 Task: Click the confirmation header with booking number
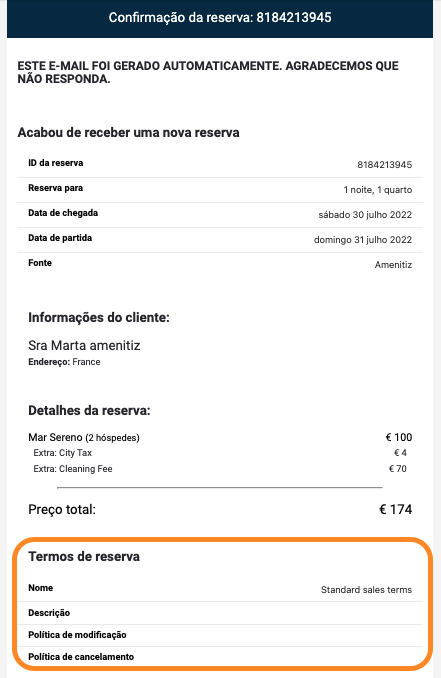click(220, 18)
